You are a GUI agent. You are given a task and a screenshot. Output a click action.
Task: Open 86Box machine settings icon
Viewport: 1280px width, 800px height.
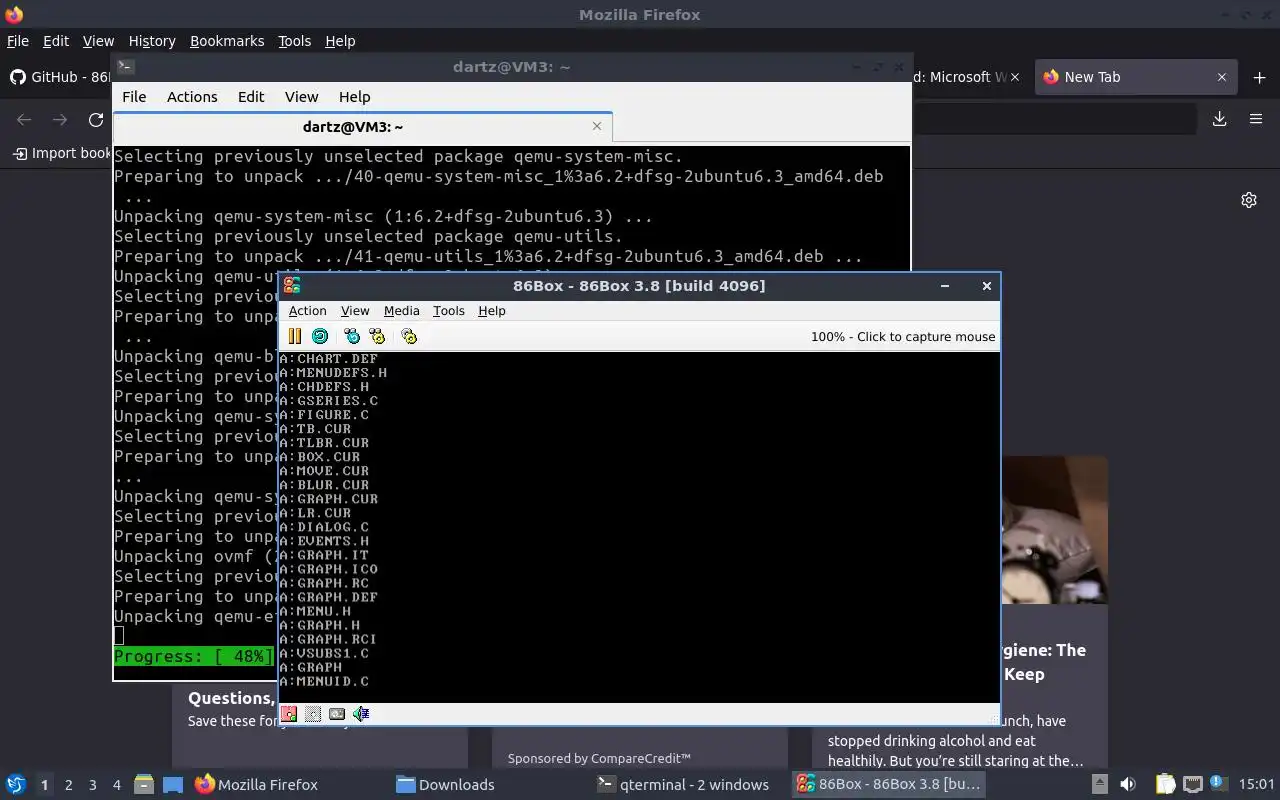pos(409,336)
